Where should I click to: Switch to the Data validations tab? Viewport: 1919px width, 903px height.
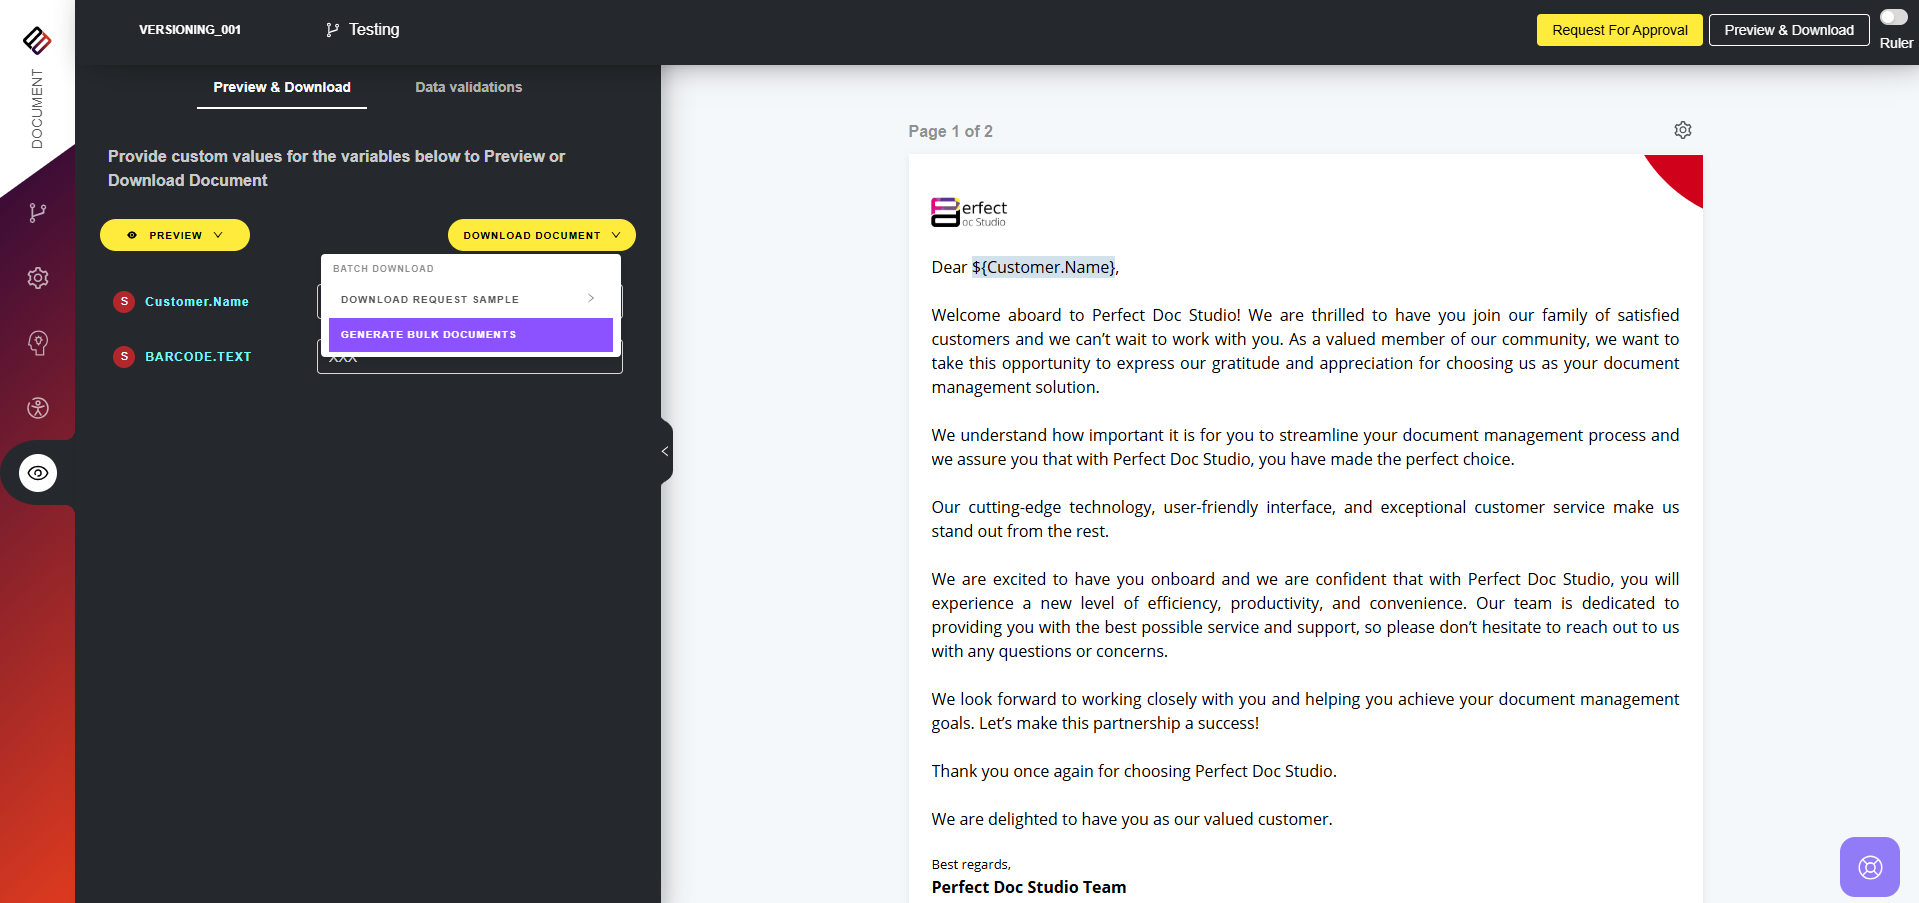tap(468, 87)
